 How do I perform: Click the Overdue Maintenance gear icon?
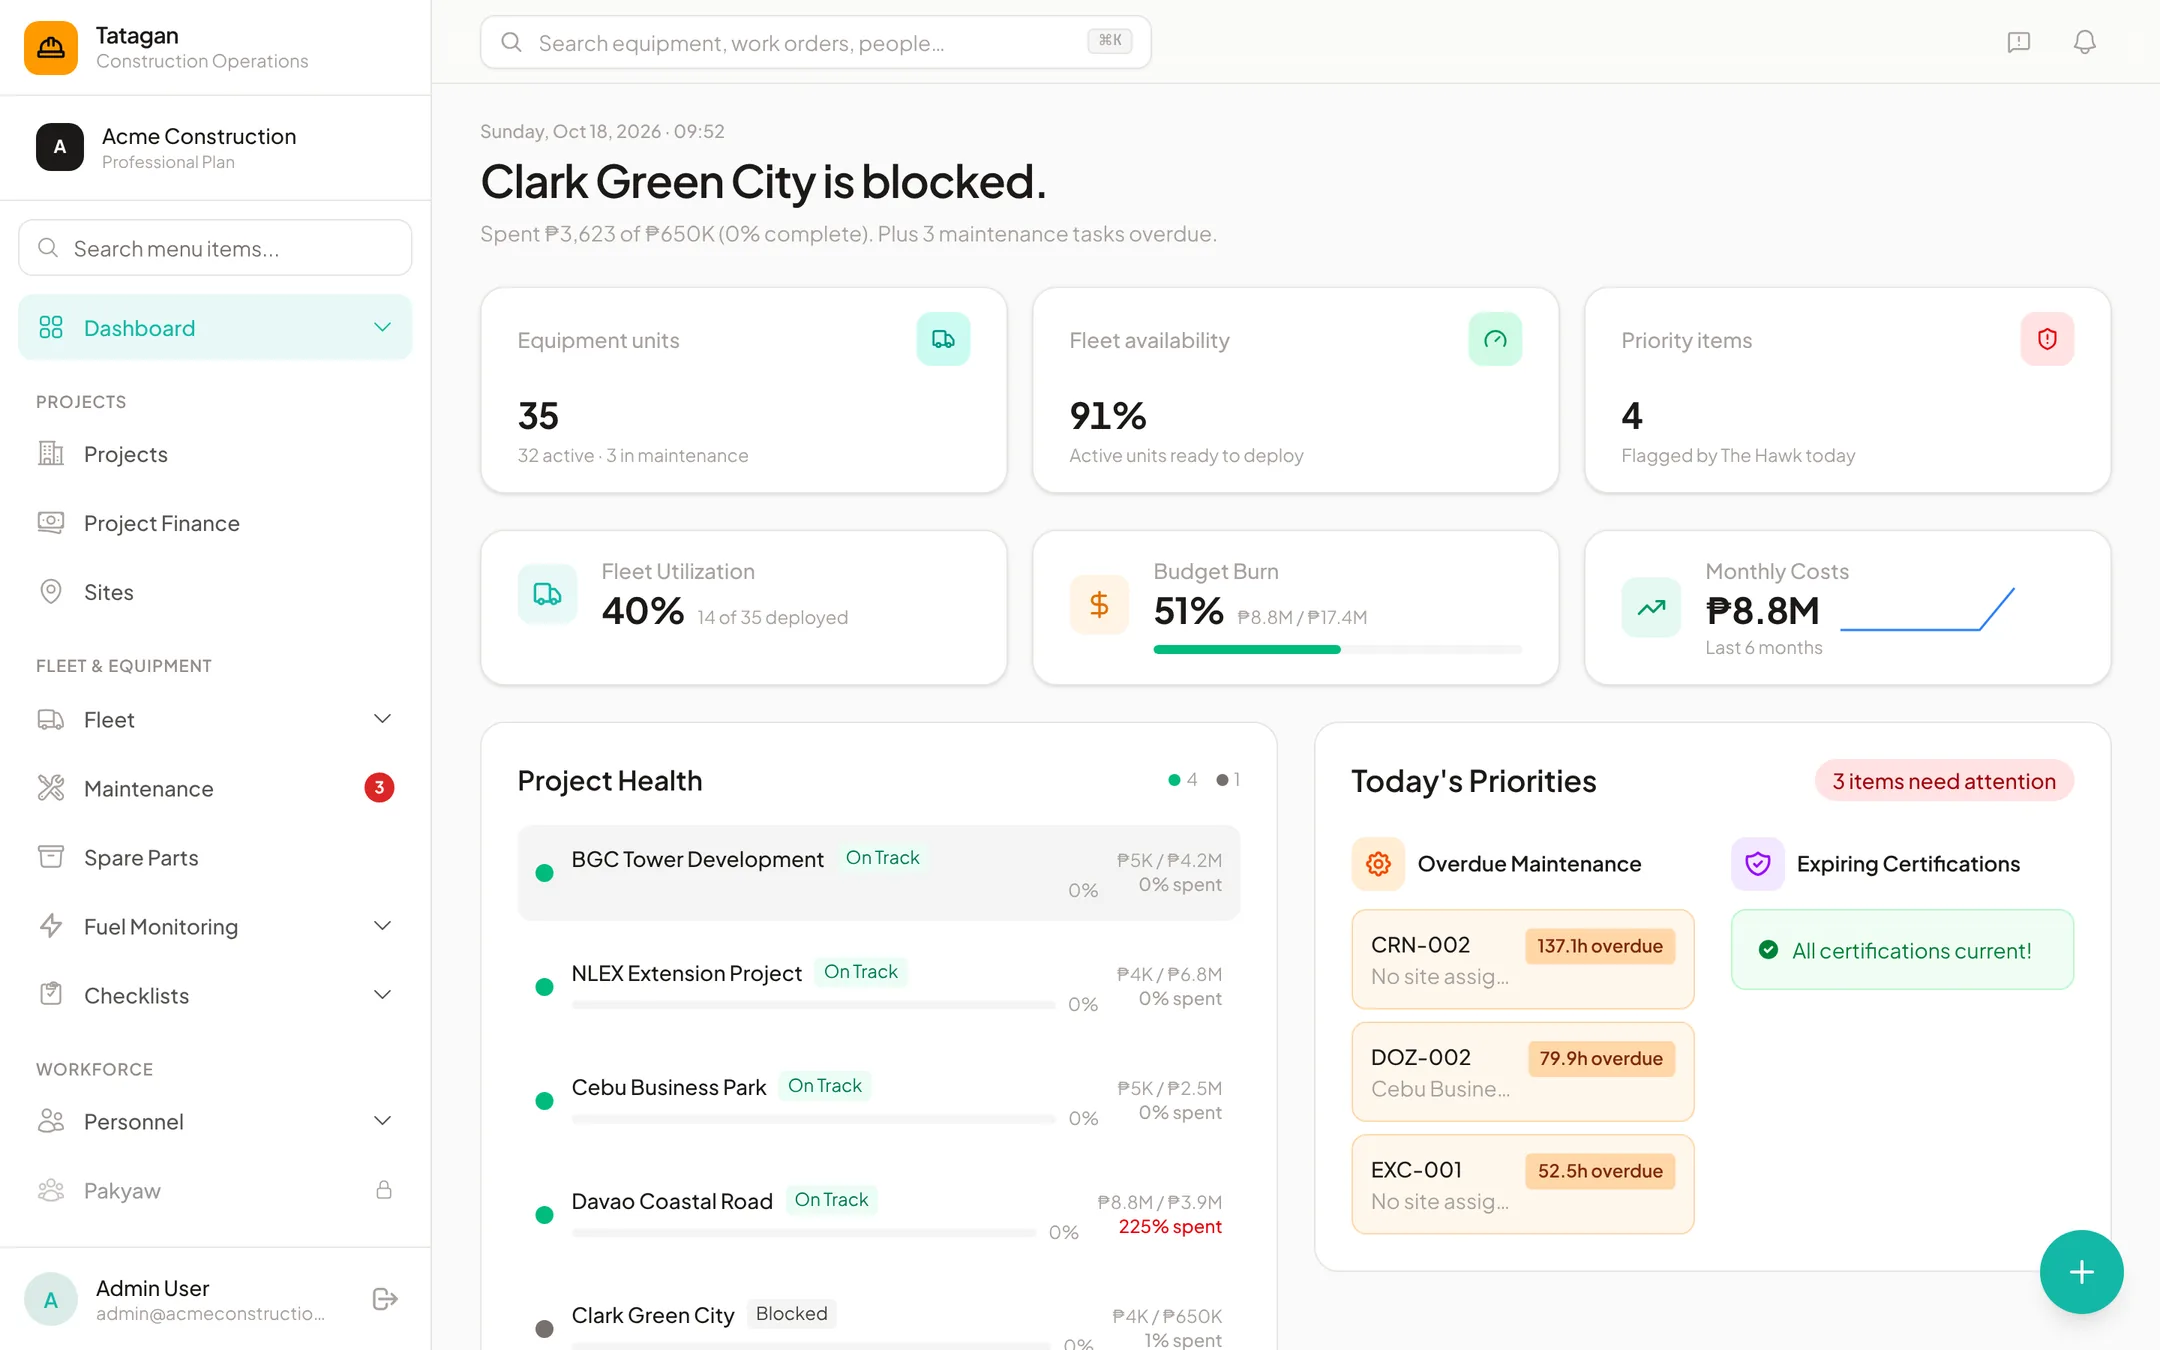click(1378, 864)
